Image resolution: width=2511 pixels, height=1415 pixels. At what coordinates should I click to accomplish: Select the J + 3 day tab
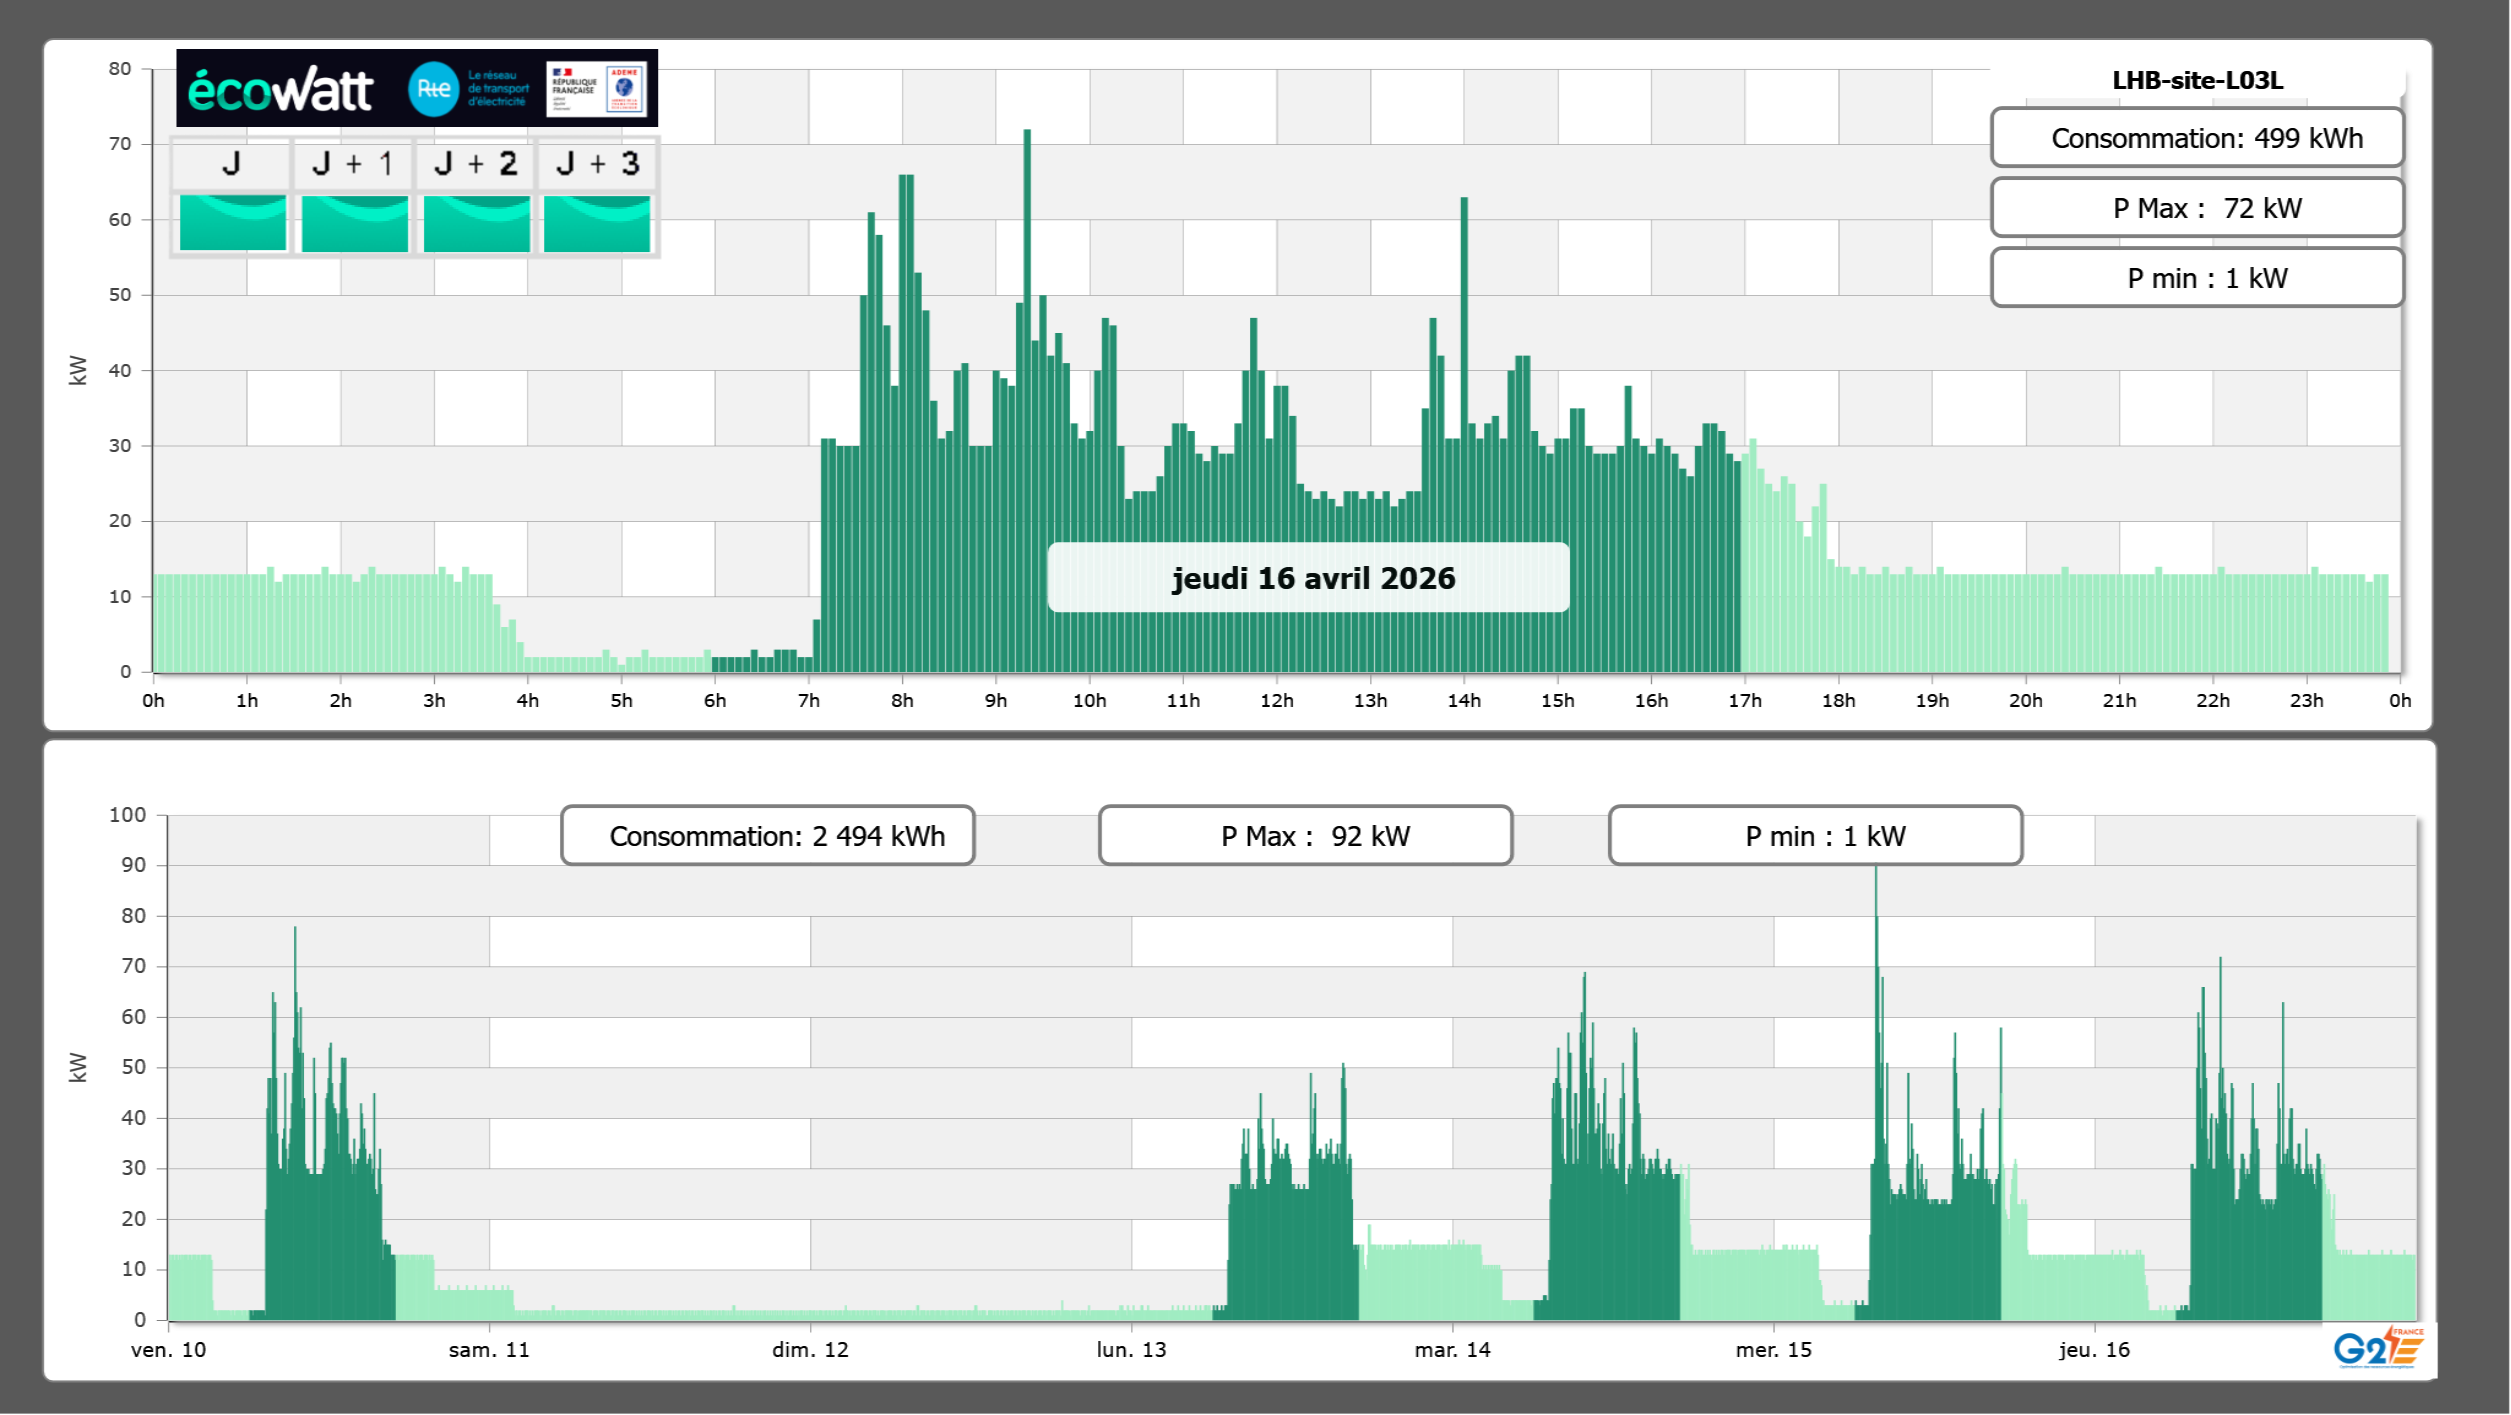point(597,164)
